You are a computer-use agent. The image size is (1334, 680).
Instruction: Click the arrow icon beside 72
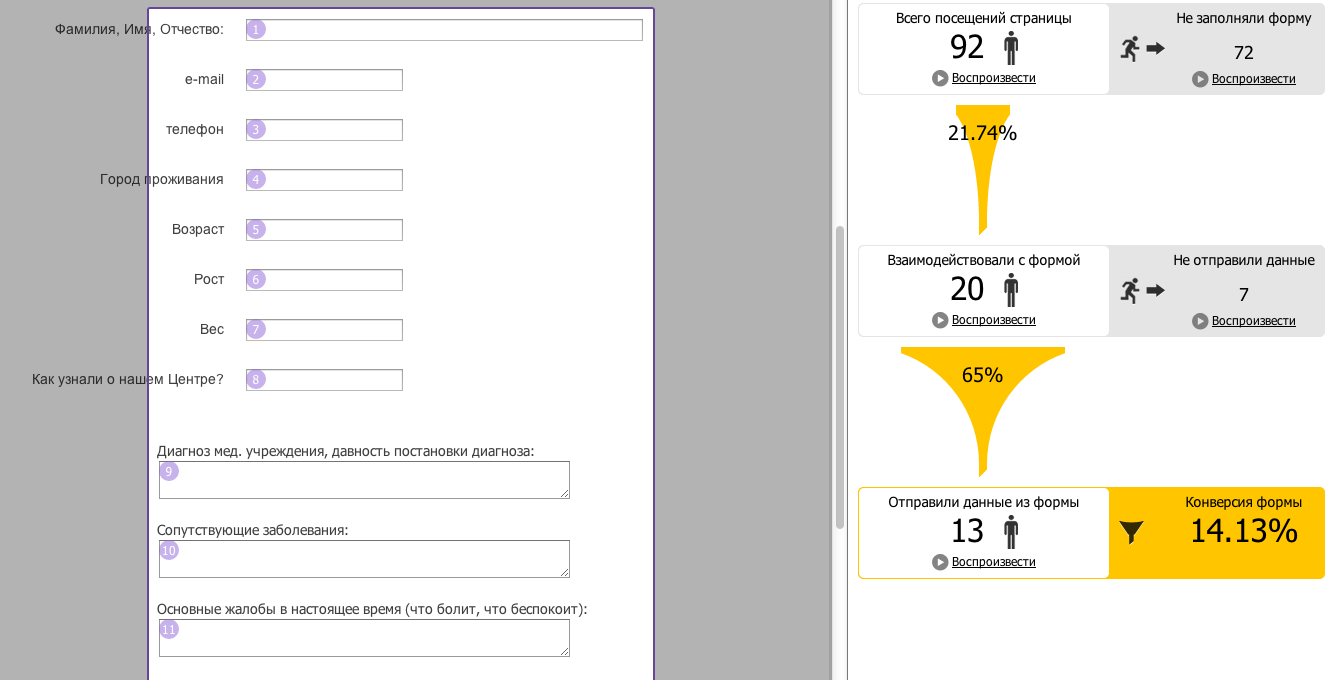pyautogui.click(x=1156, y=48)
